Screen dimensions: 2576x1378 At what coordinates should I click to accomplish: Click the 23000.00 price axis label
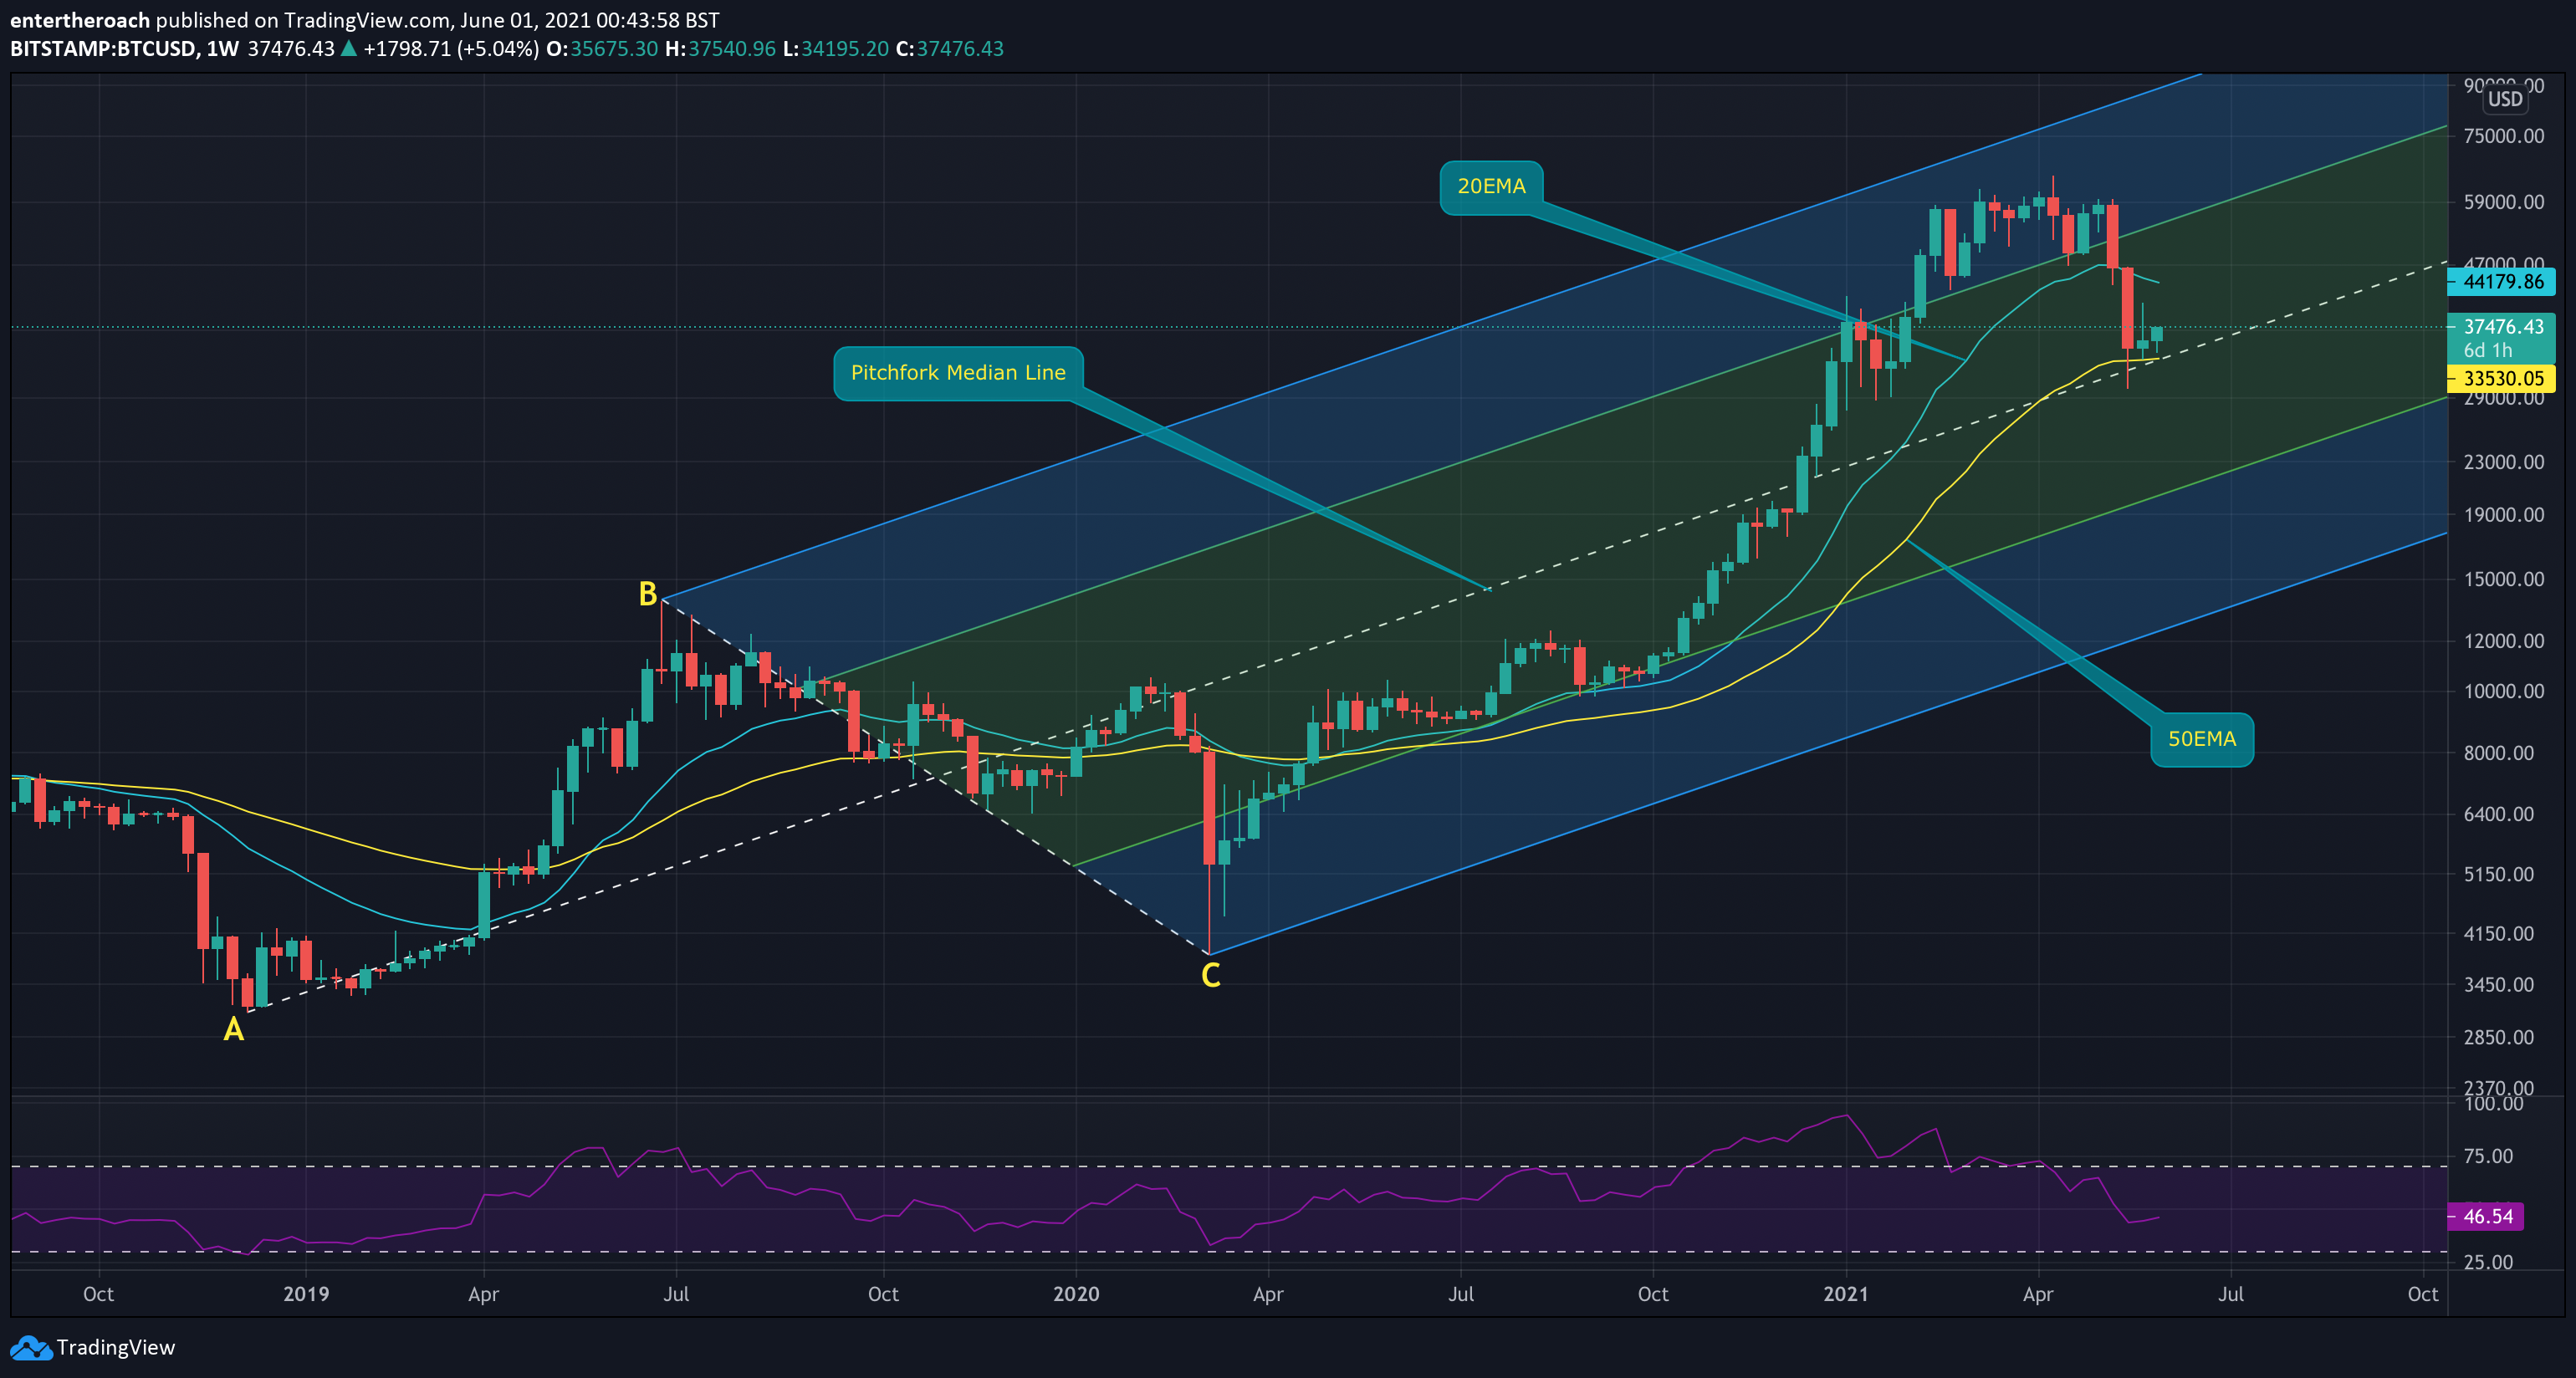coord(2504,462)
